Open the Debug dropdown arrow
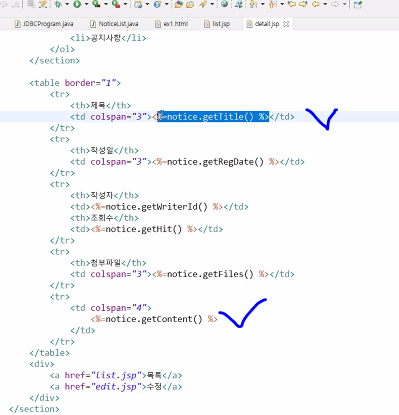This screenshot has height=415, width=399. tap(67, 4)
